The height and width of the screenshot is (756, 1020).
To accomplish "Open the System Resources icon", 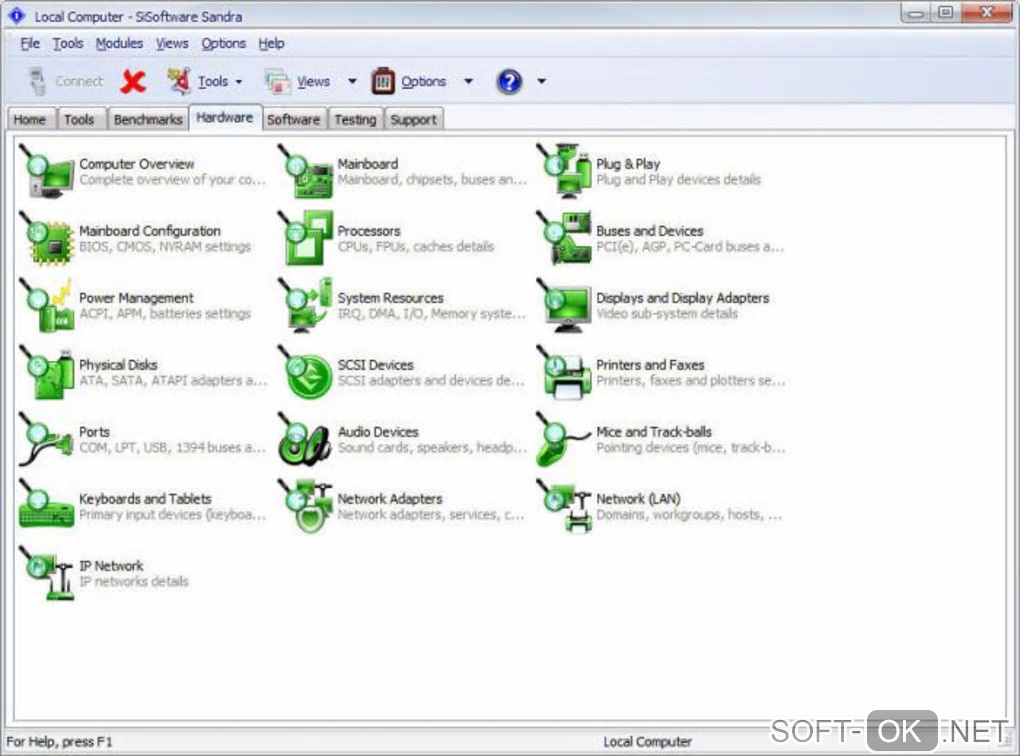I will click(305, 305).
